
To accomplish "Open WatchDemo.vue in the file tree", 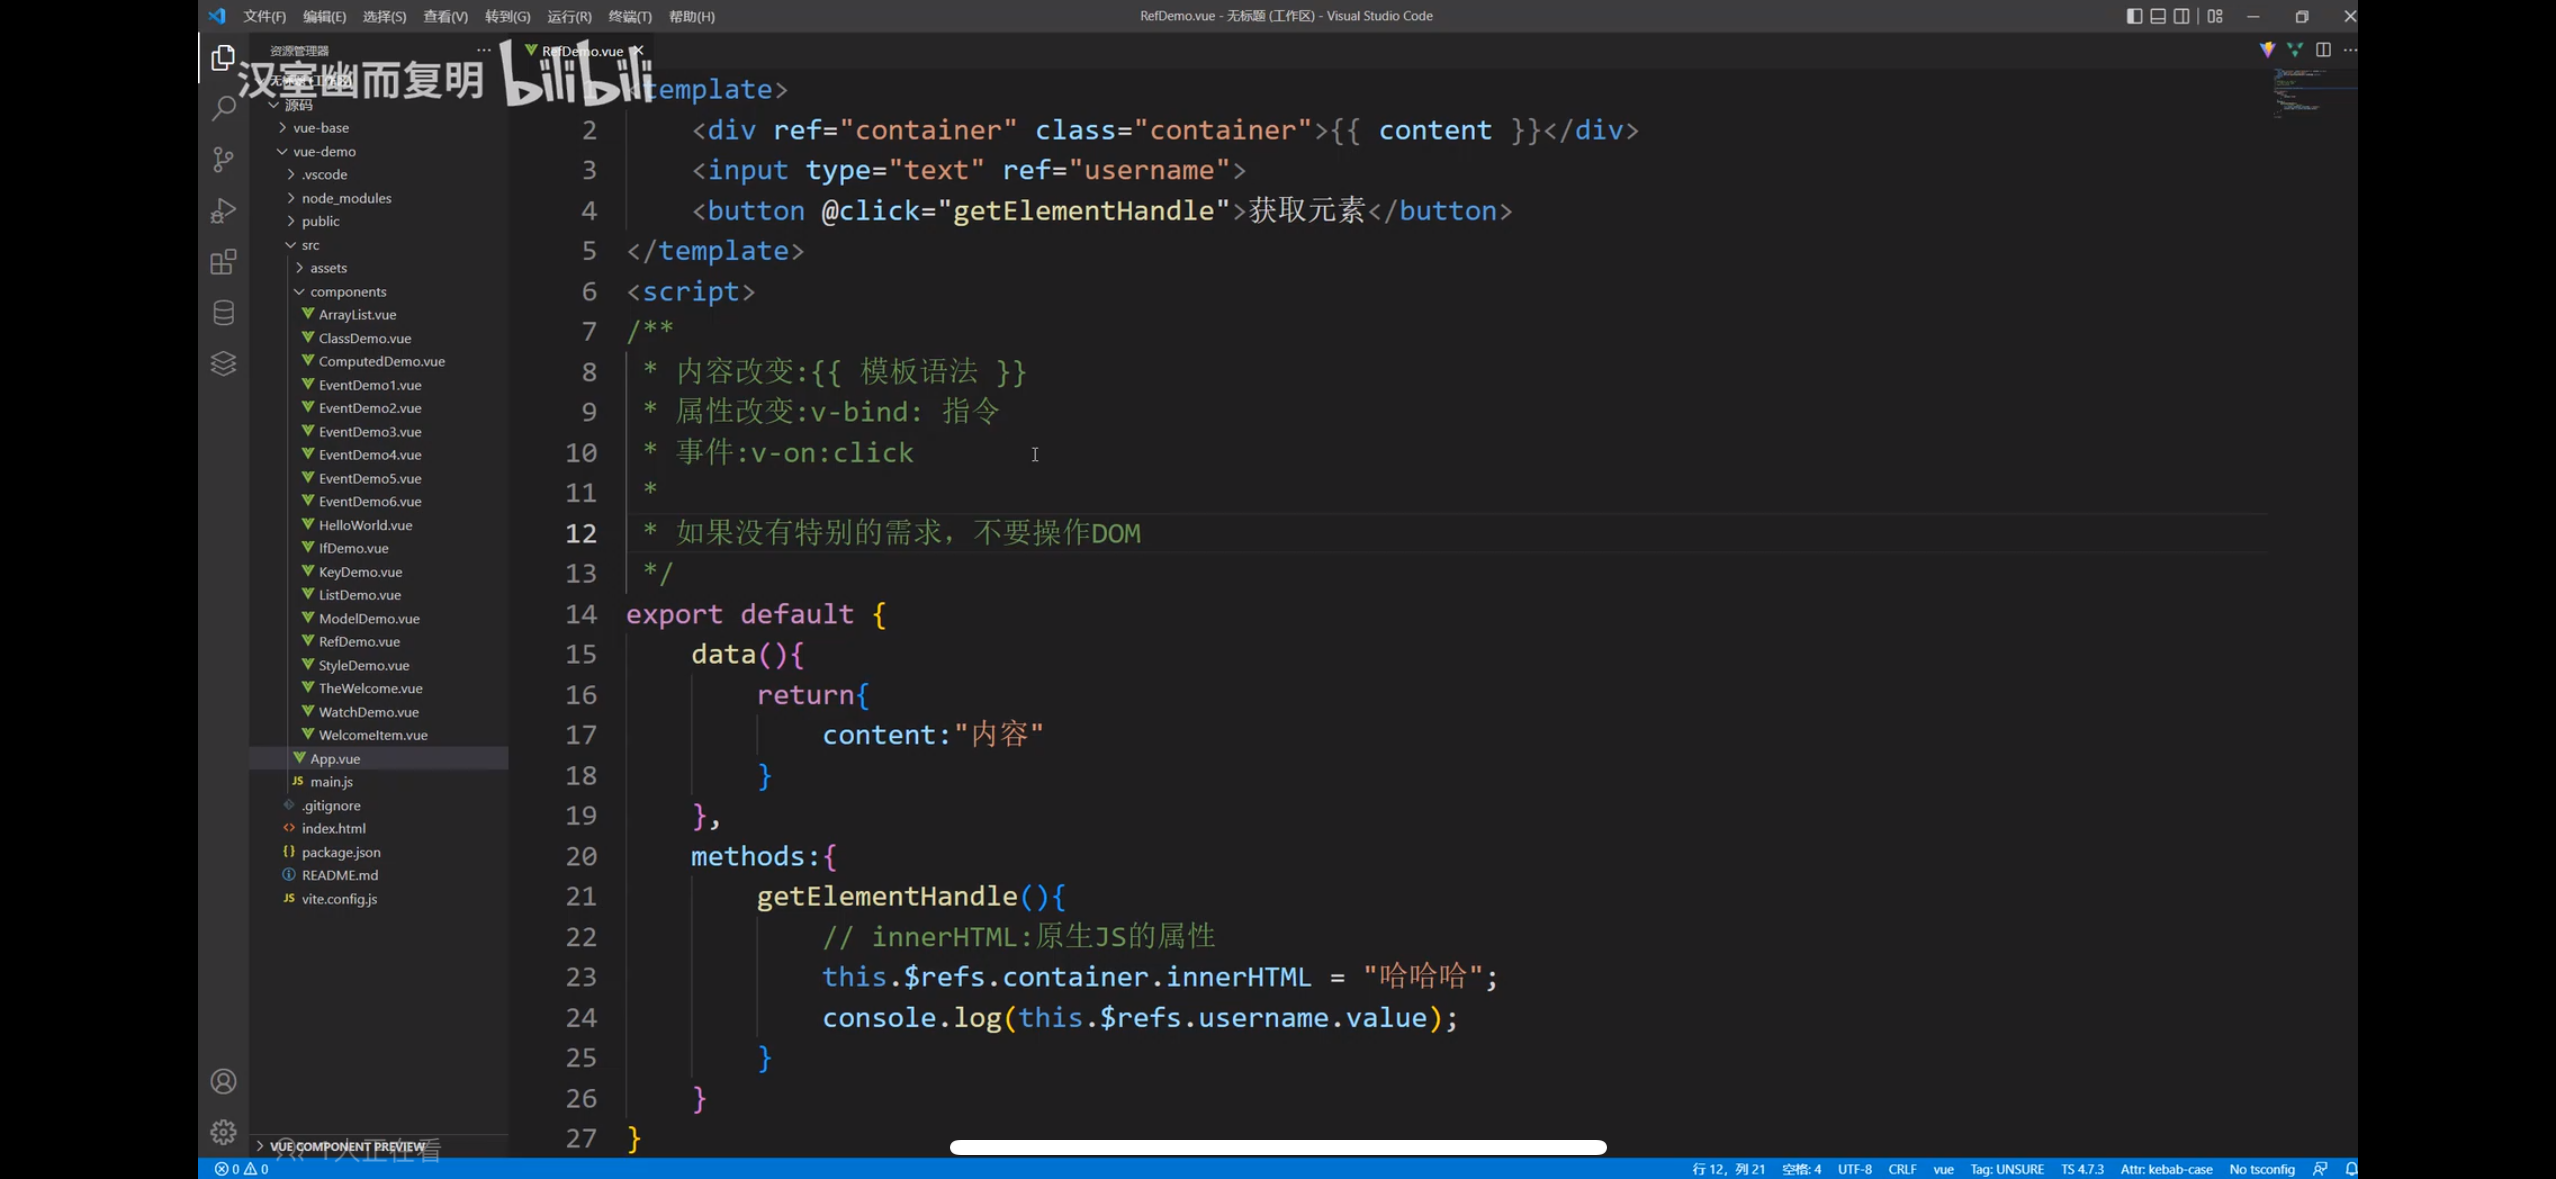I will [x=368, y=712].
